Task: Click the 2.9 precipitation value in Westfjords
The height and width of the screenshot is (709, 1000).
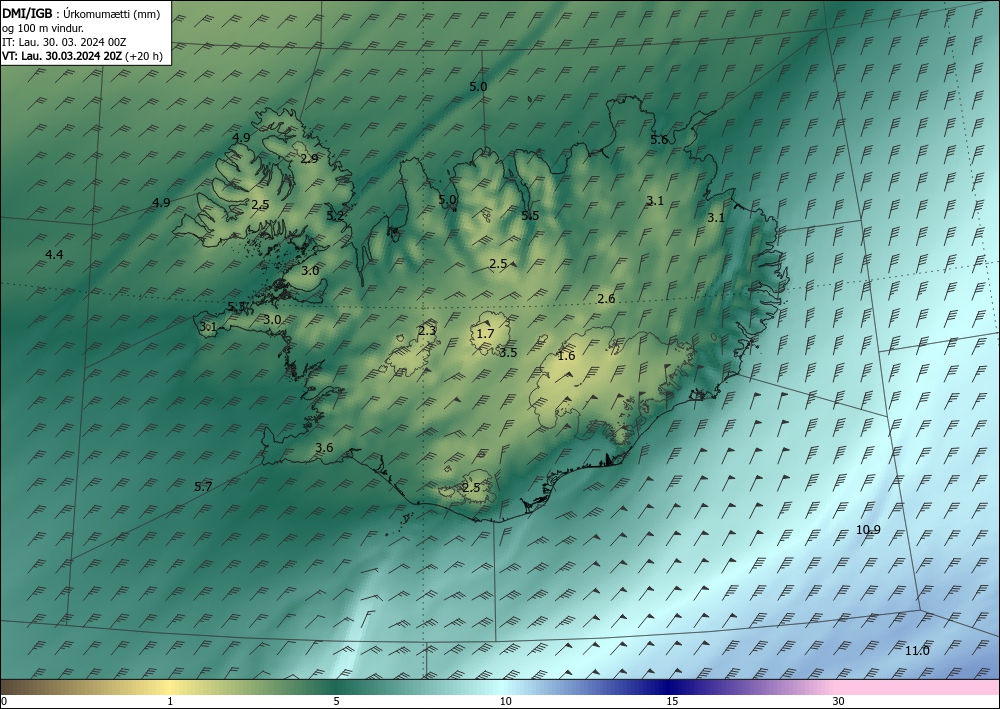Action: (x=309, y=159)
